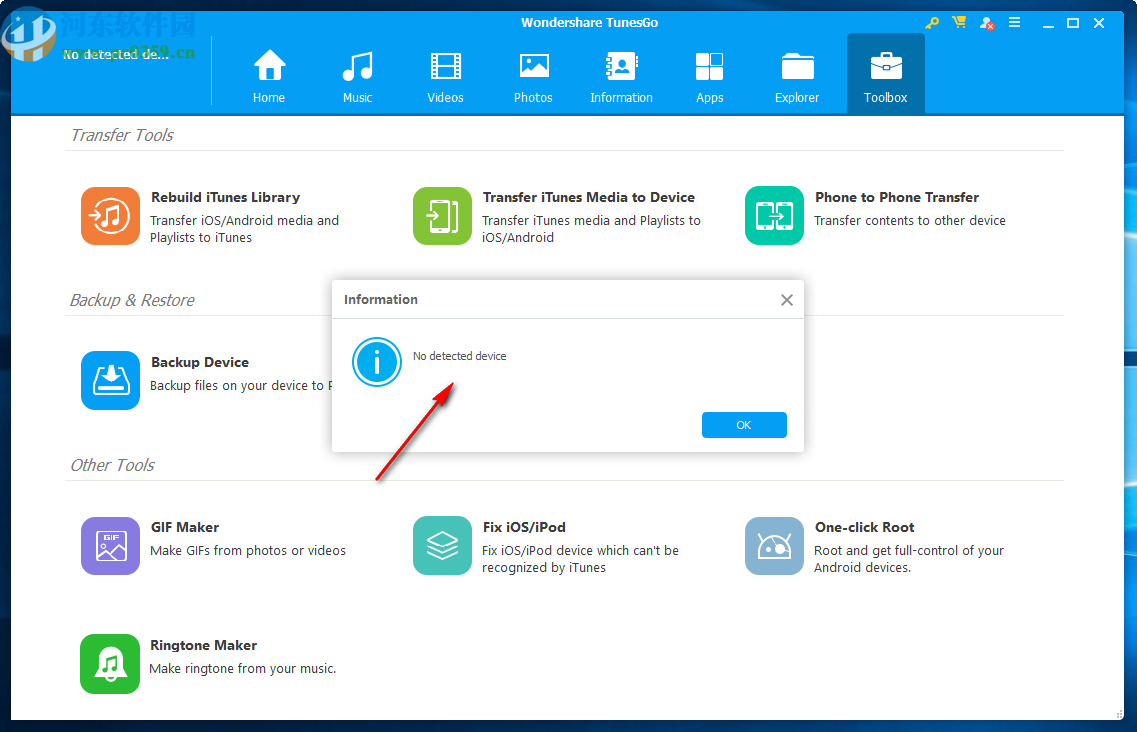1137x732 pixels.
Task: Click the Backup Device title
Action: (x=200, y=362)
